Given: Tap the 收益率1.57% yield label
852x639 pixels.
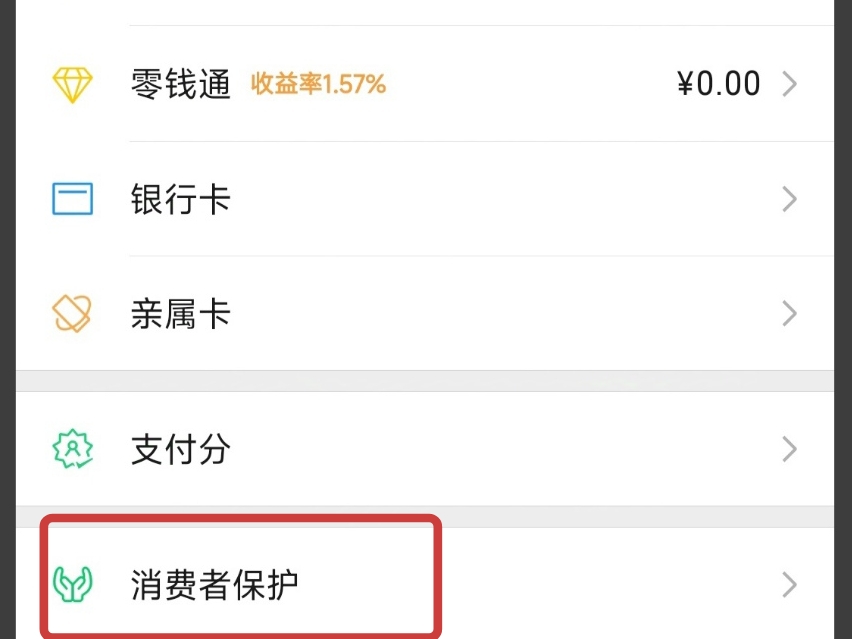Looking at the screenshot, I should [320, 85].
